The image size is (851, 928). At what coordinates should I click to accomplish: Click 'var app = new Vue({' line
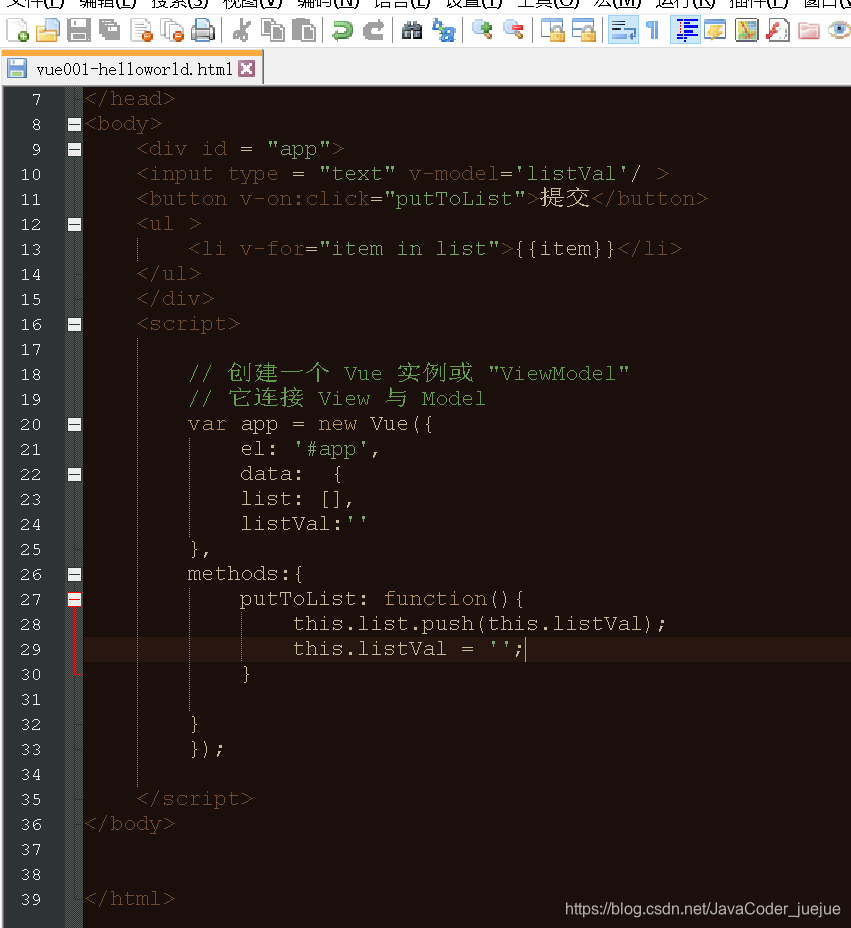coord(310,424)
